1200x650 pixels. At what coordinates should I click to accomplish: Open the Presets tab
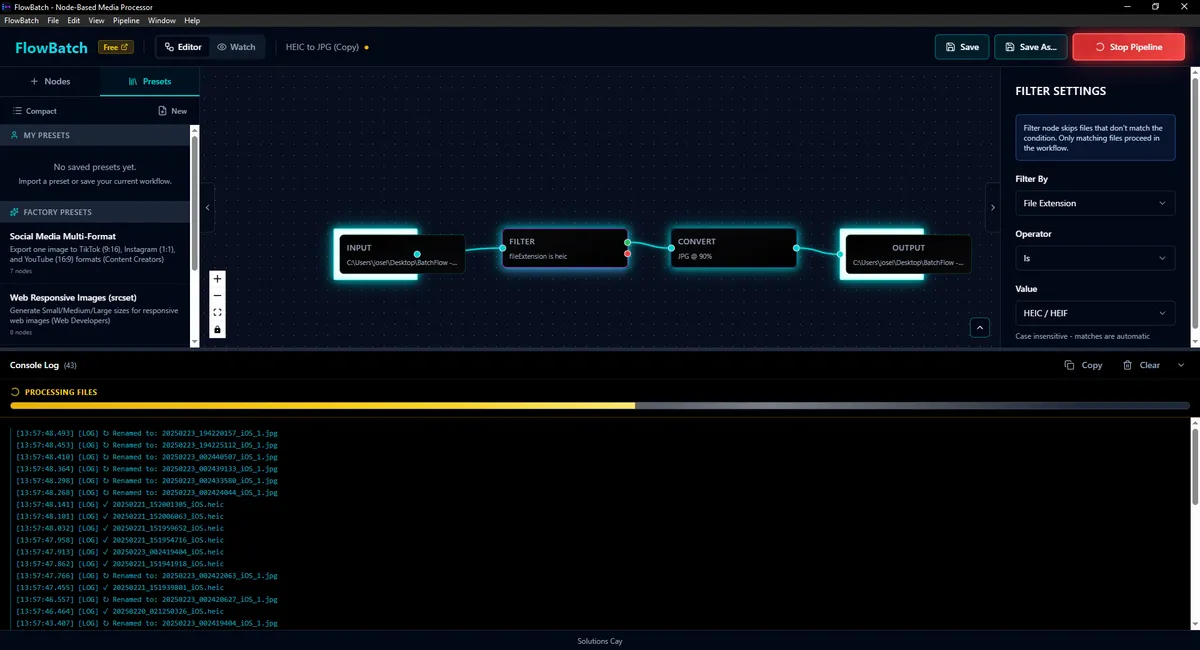[x=150, y=81]
